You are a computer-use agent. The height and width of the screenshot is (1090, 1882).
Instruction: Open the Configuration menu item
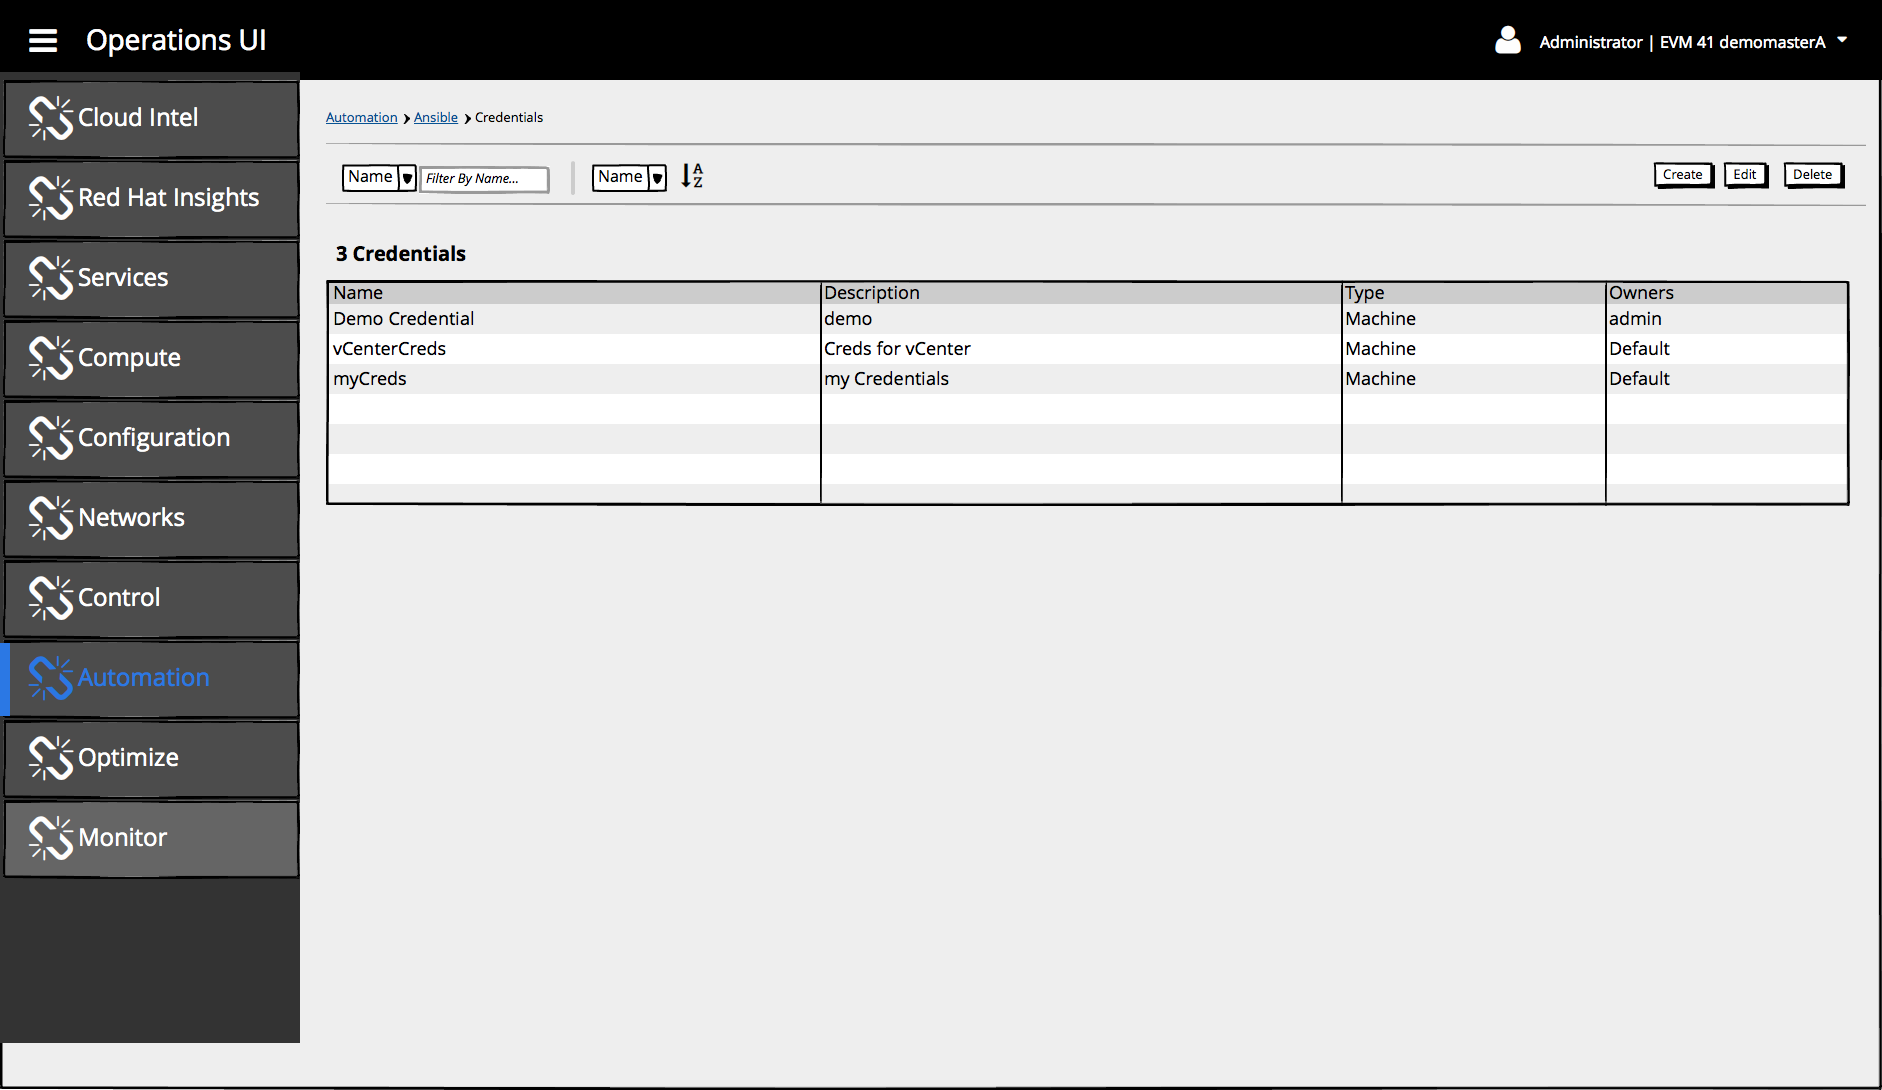click(153, 438)
